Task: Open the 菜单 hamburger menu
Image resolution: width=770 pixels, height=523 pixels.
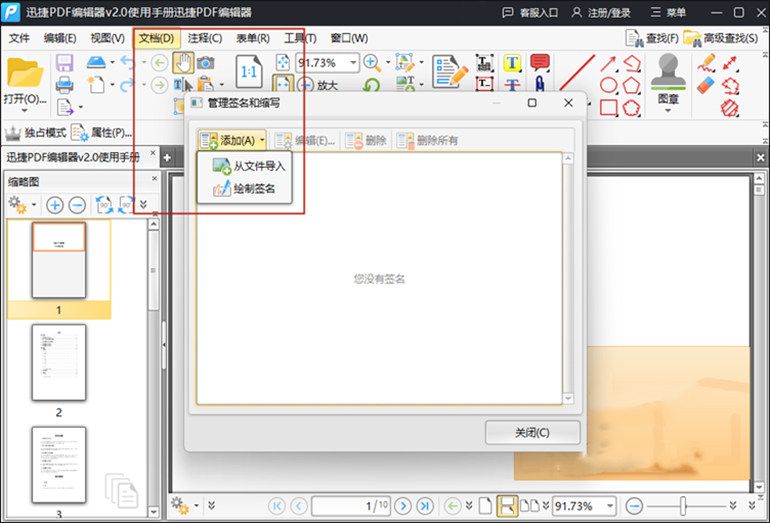Action: [x=668, y=12]
